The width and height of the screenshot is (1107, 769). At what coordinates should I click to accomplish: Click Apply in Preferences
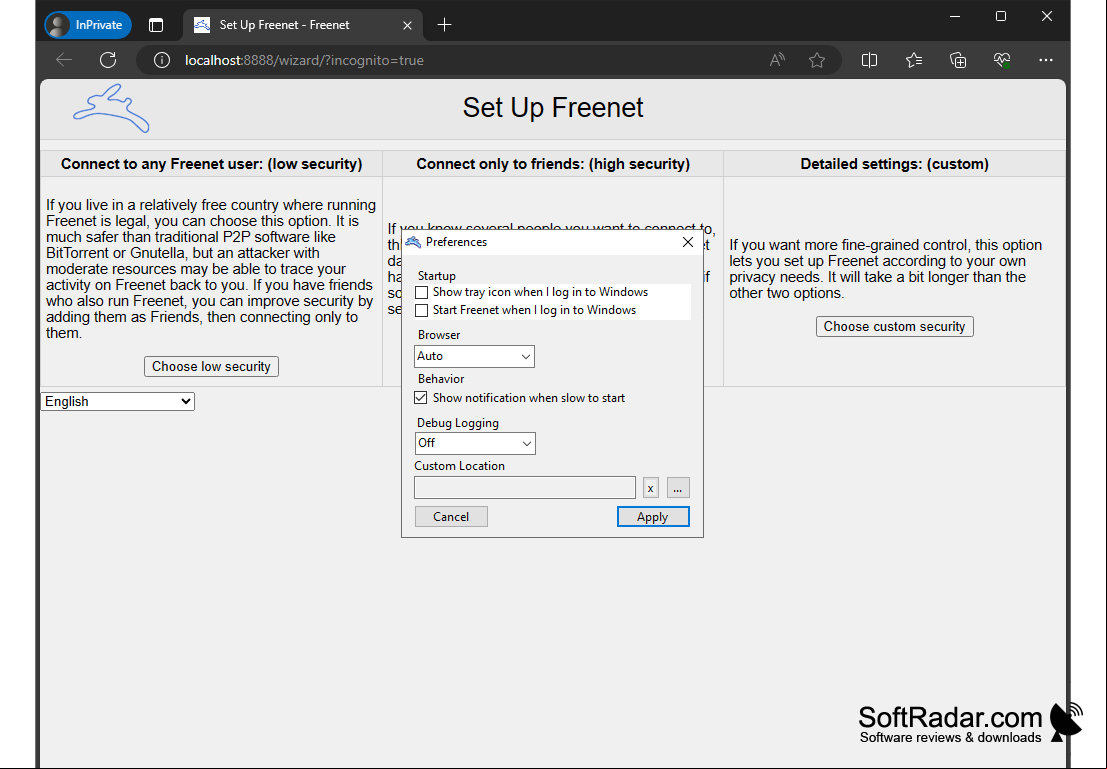coord(653,517)
